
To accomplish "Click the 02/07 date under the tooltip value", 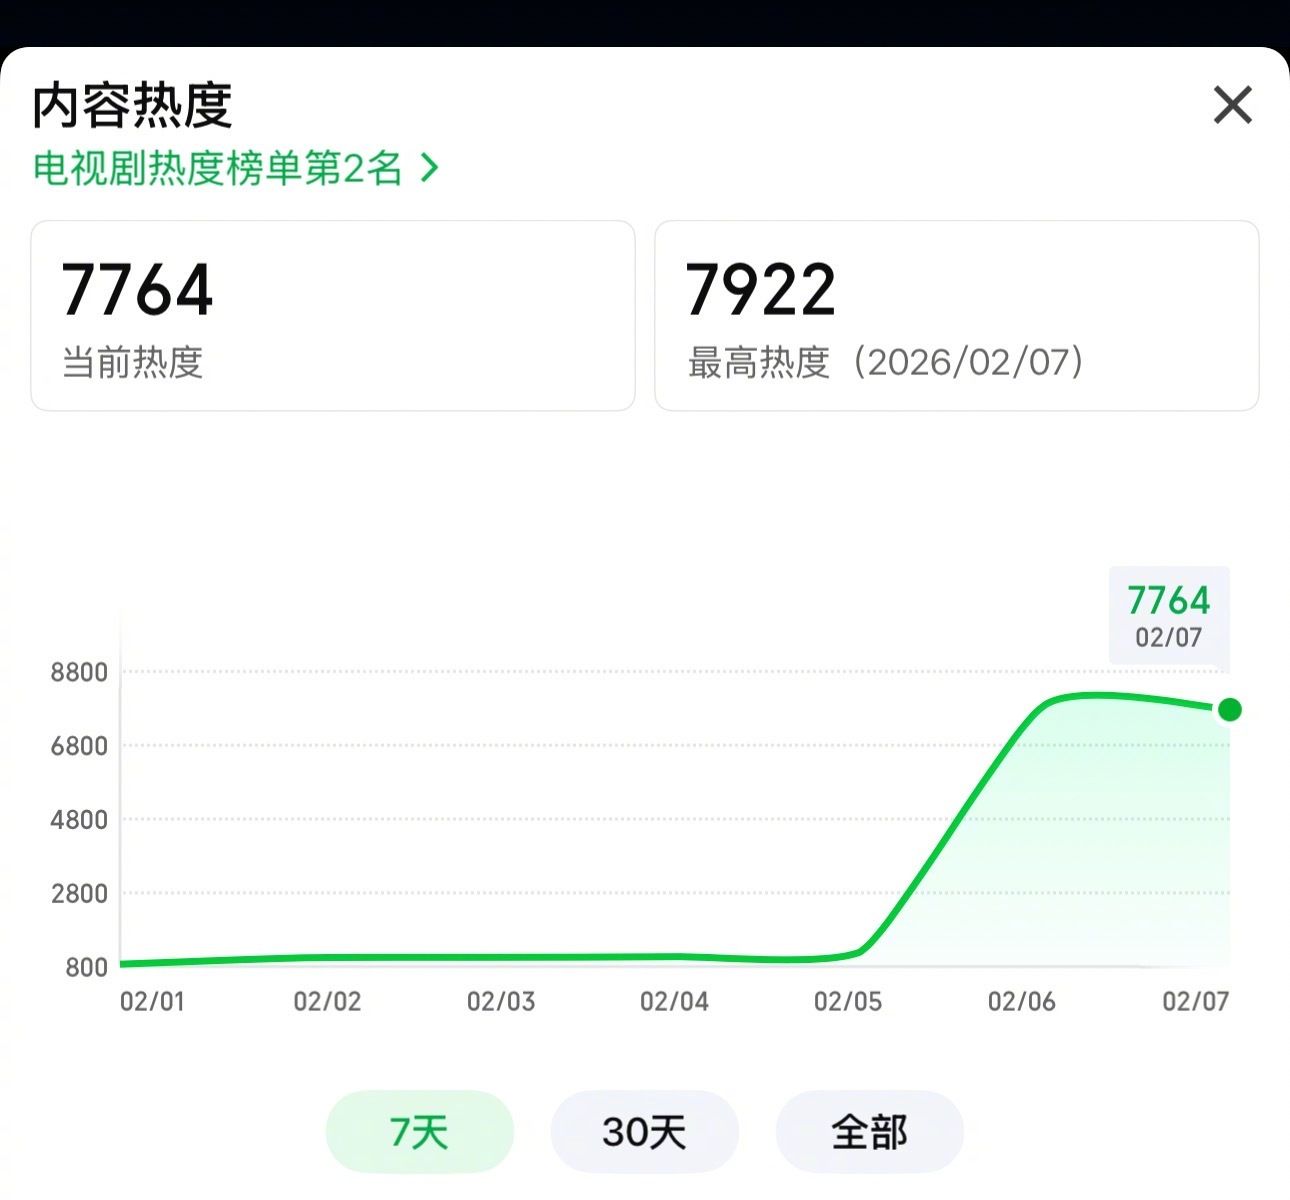I will 1167,635.
